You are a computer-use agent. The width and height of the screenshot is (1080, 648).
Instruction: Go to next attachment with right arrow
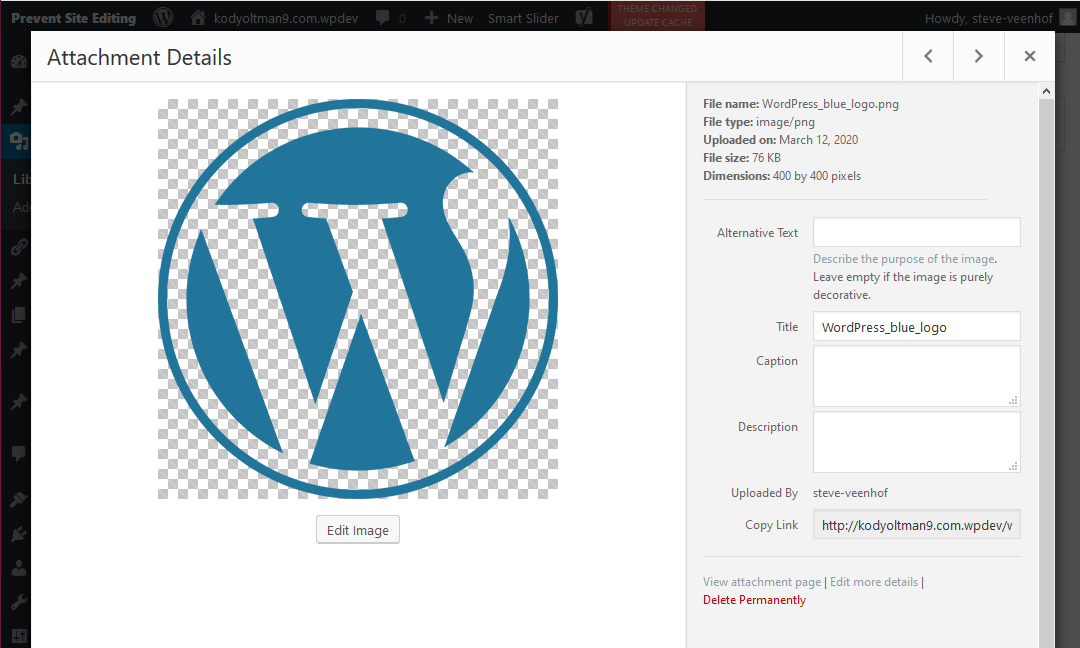click(979, 56)
